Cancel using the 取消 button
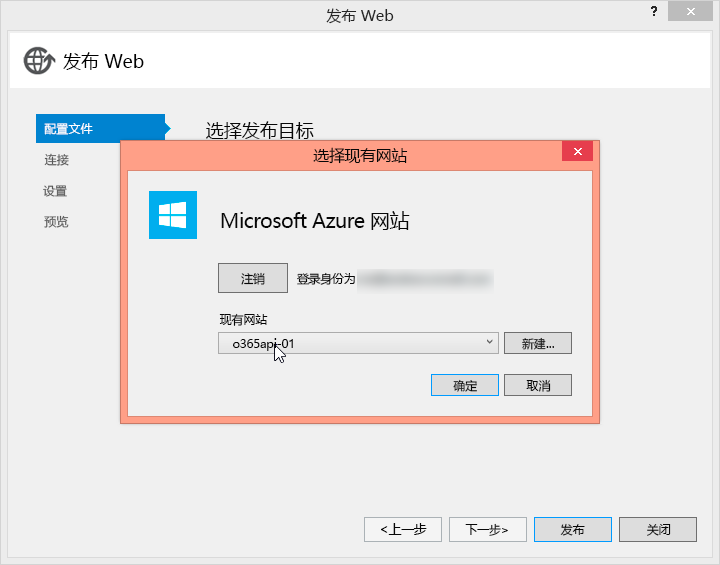Image resolution: width=720 pixels, height=565 pixels. click(538, 386)
